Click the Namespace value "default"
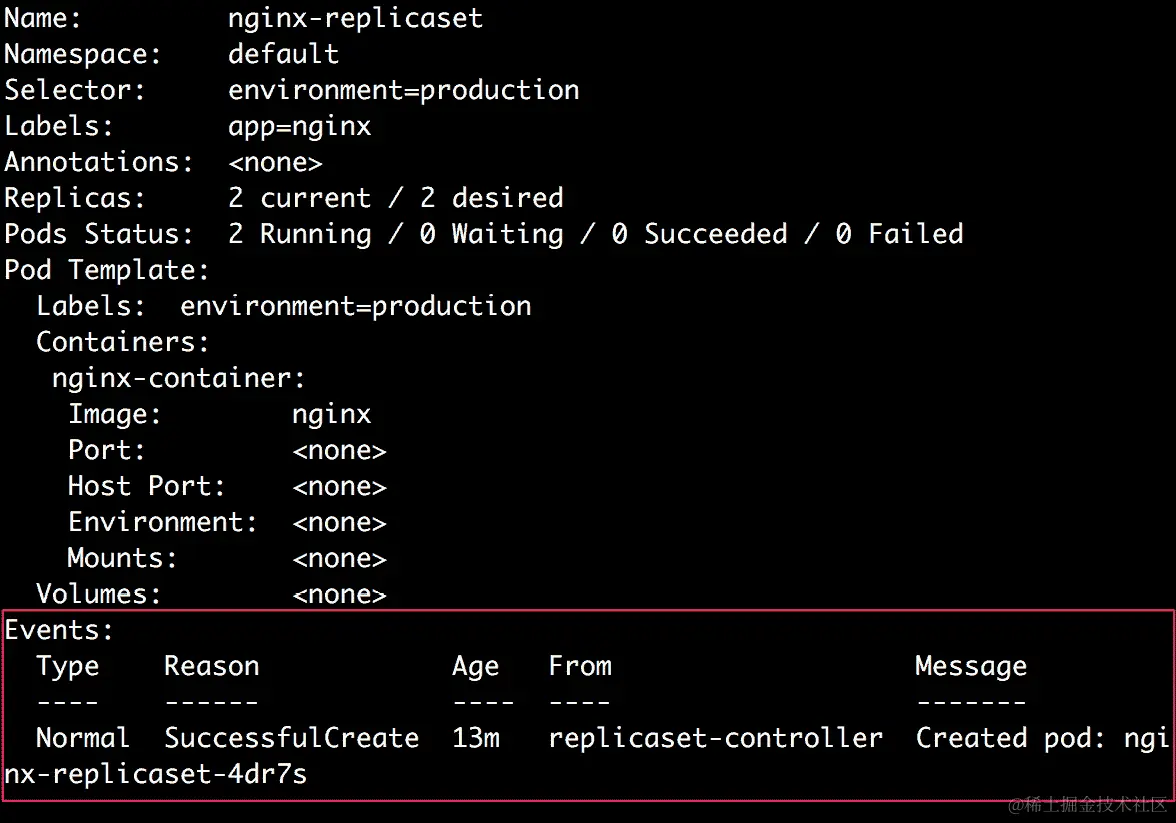The height and width of the screenshot is (823, 1176). coord(283,54)
